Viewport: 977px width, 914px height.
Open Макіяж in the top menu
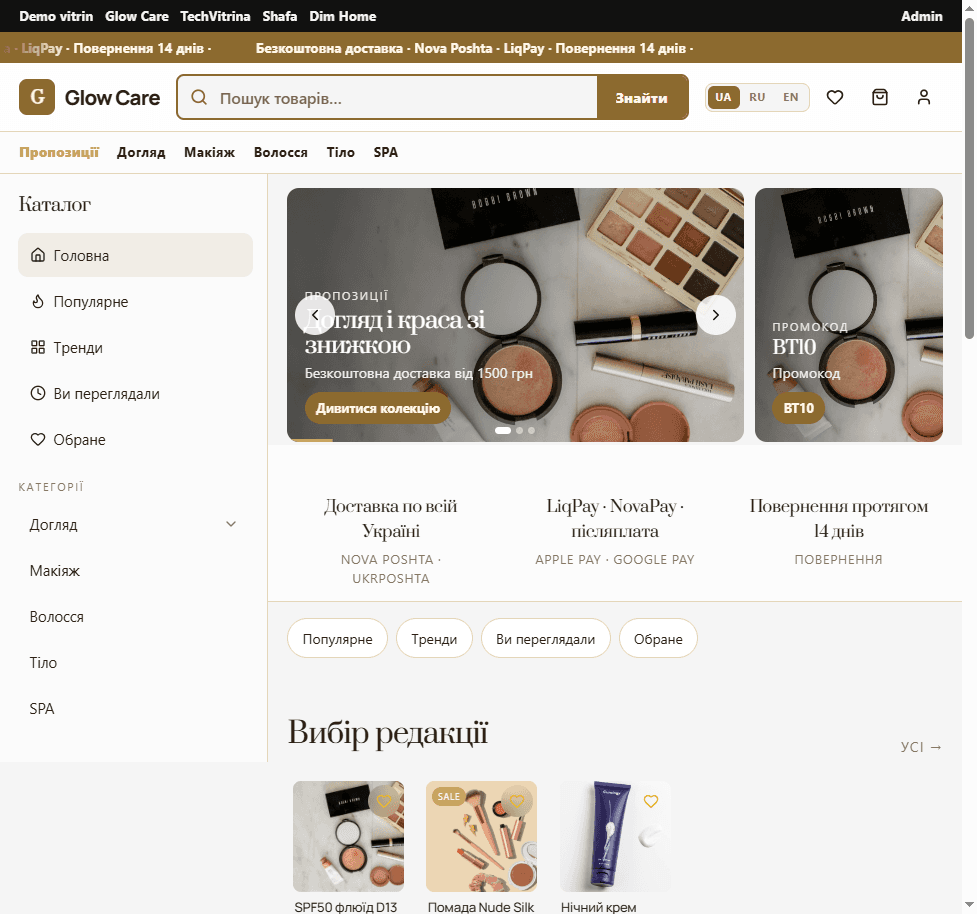209,152
